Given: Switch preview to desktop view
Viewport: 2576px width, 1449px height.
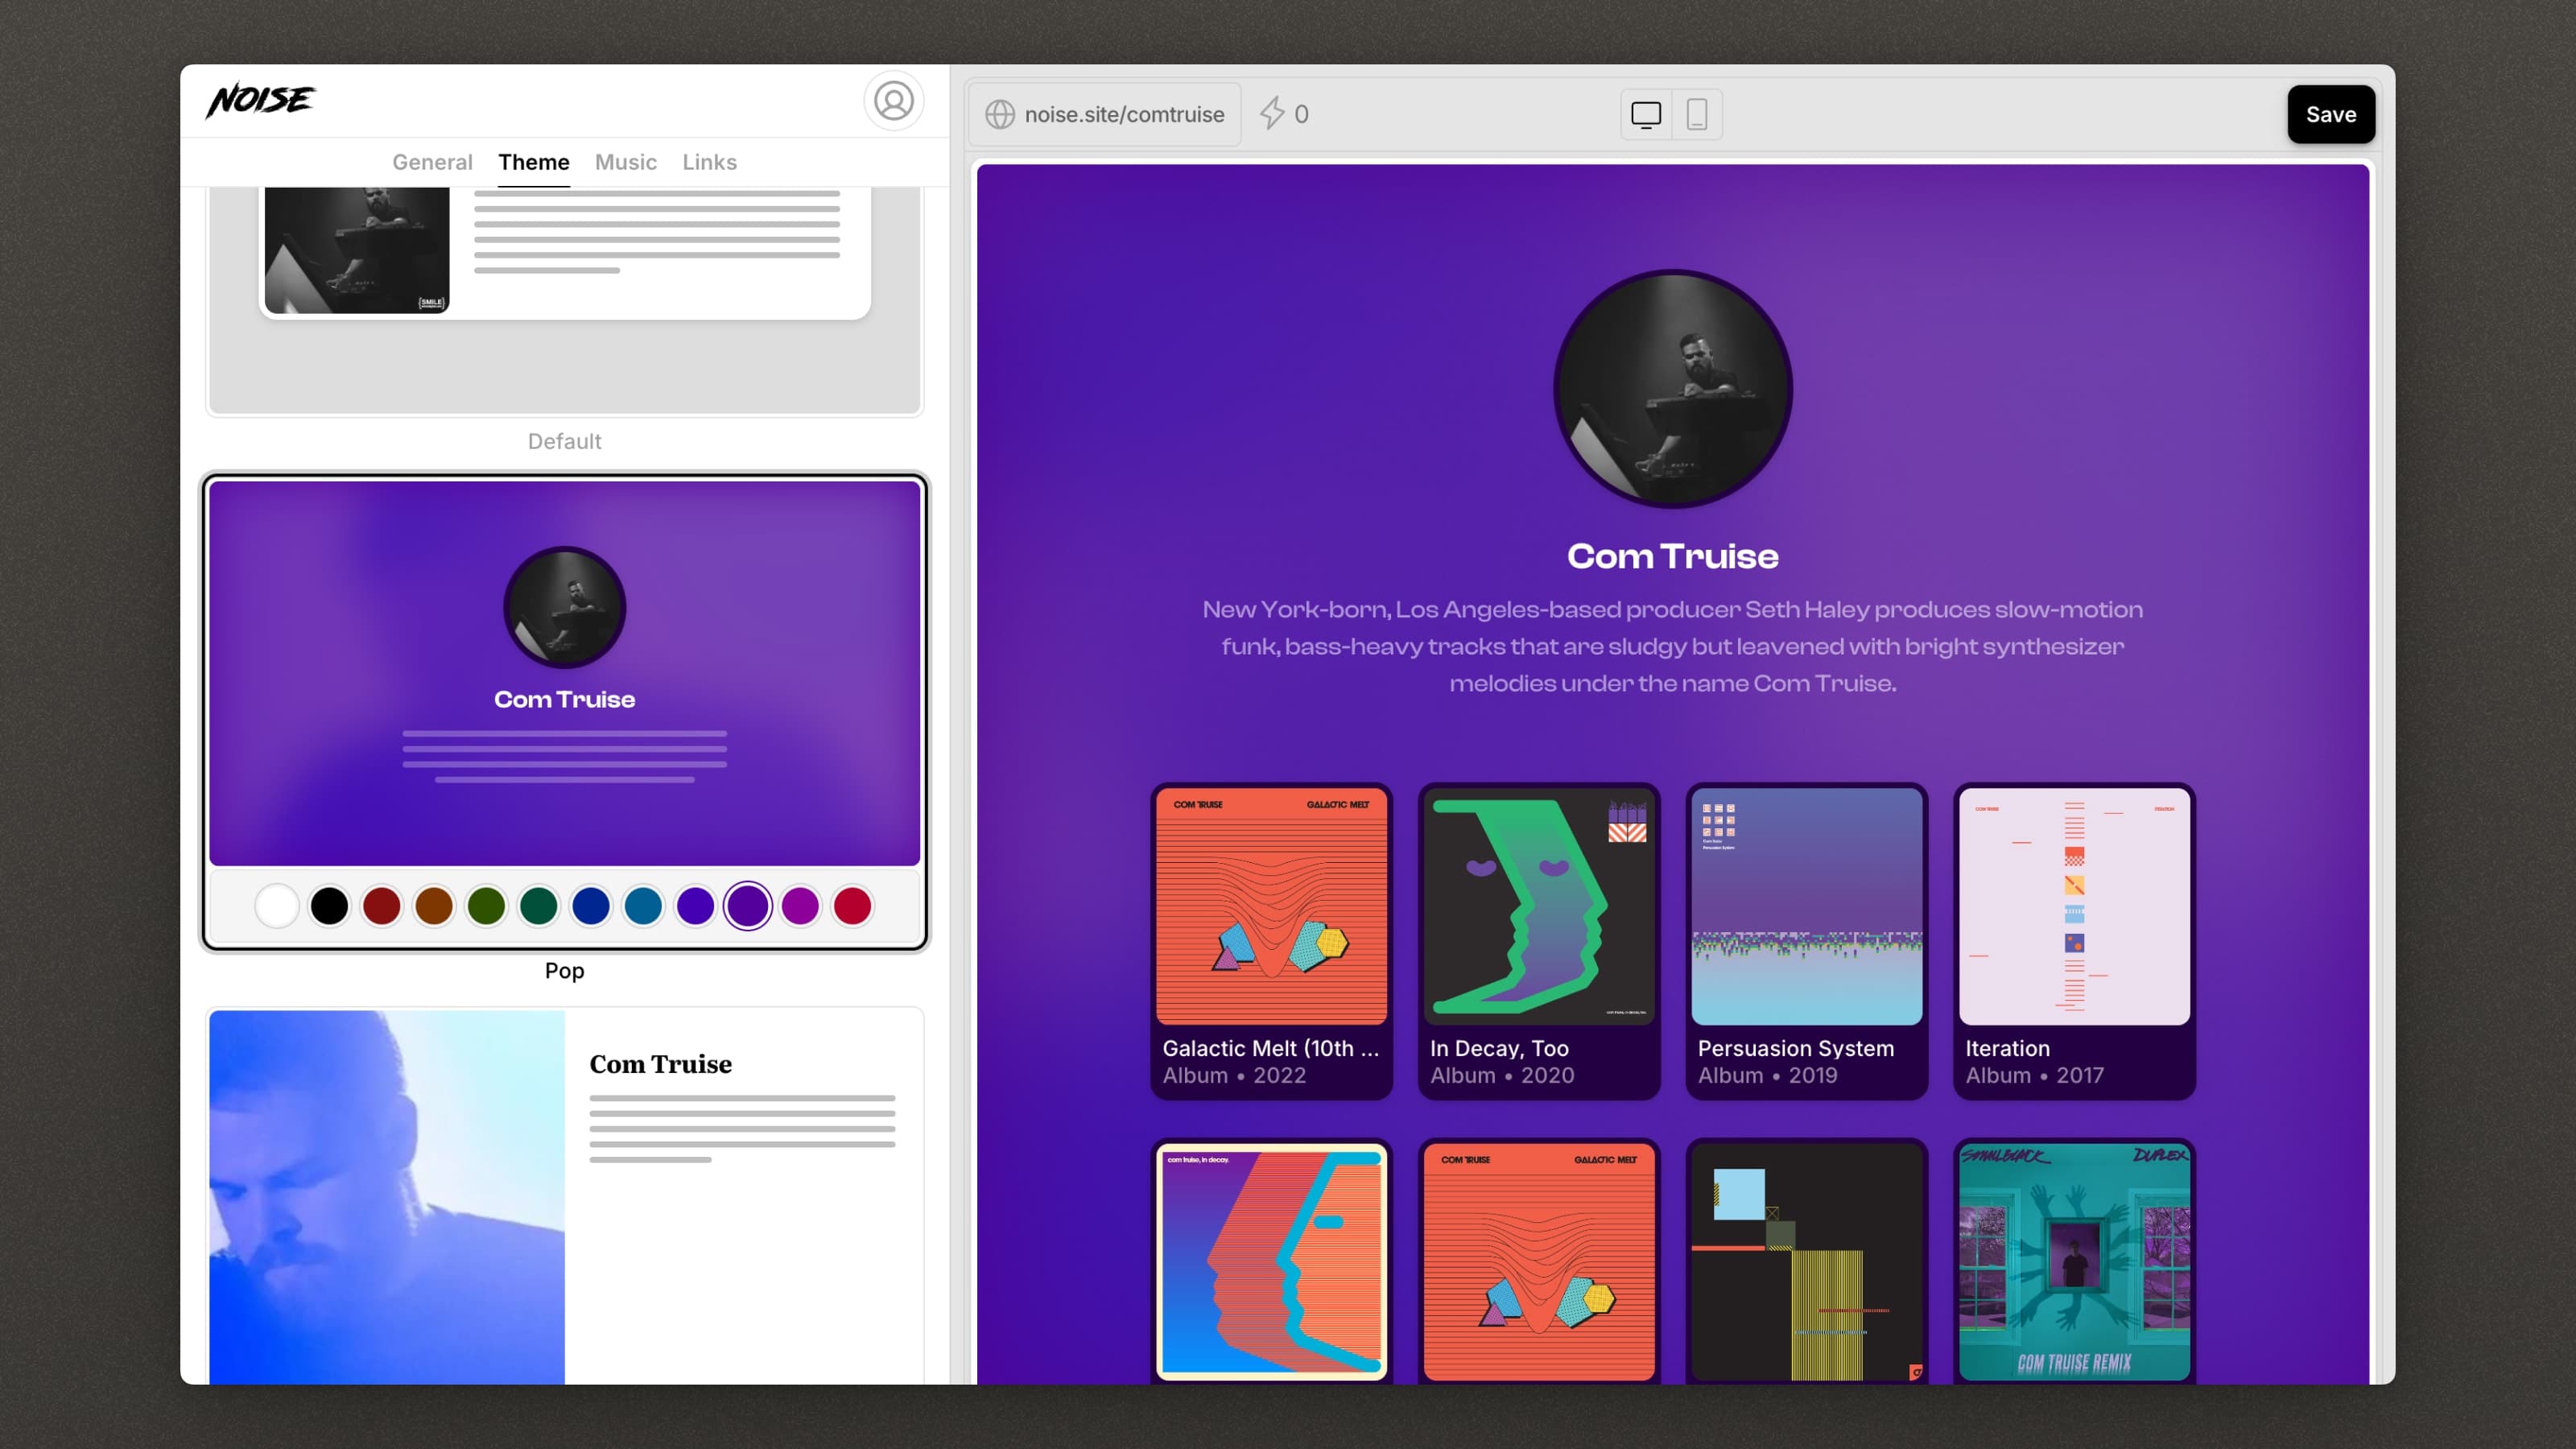Looking at the screenshot, I should (1645, 114).
